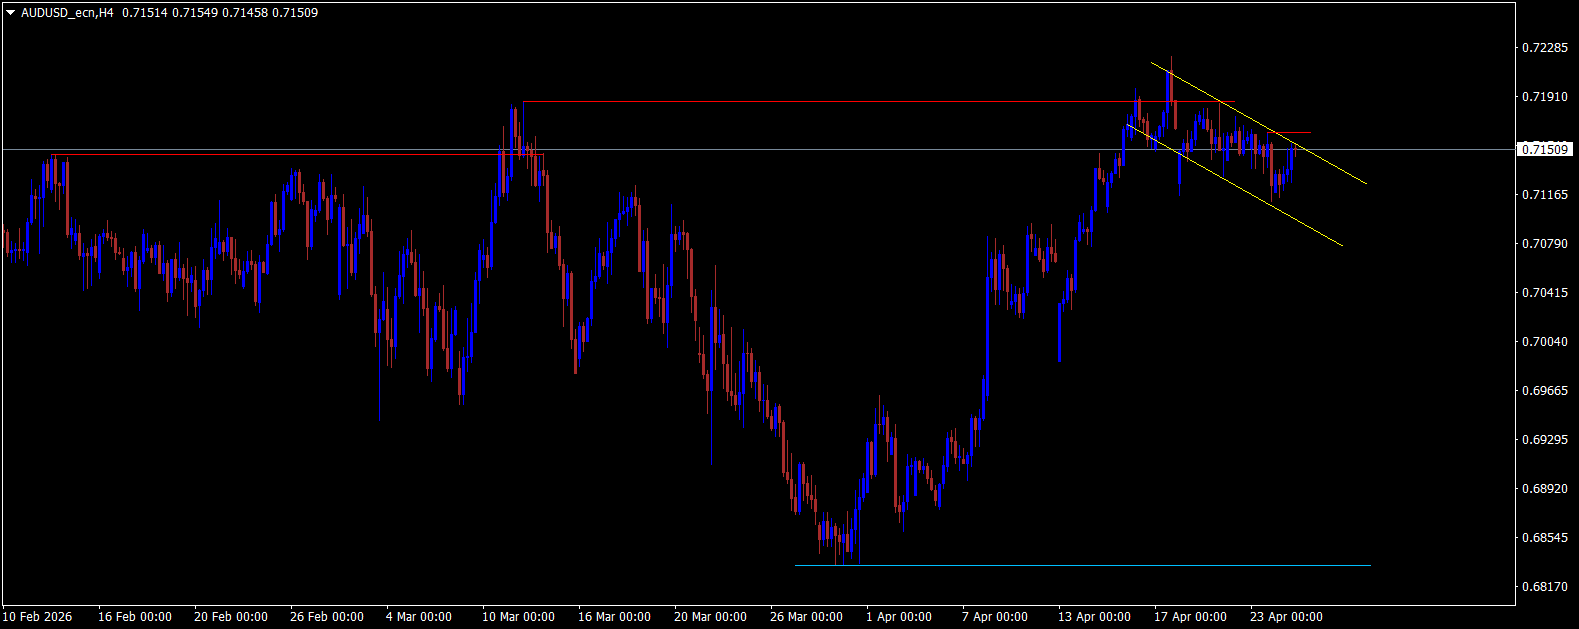
Task: Click the current price label 0.71509
Action: coord(1544,150)
